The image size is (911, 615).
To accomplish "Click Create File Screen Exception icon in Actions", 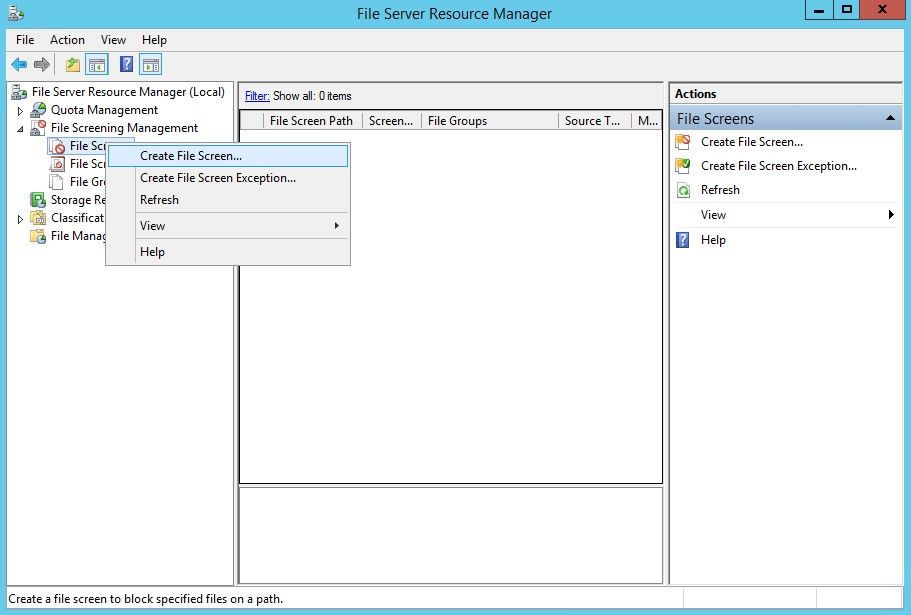I will click(683, 166).
